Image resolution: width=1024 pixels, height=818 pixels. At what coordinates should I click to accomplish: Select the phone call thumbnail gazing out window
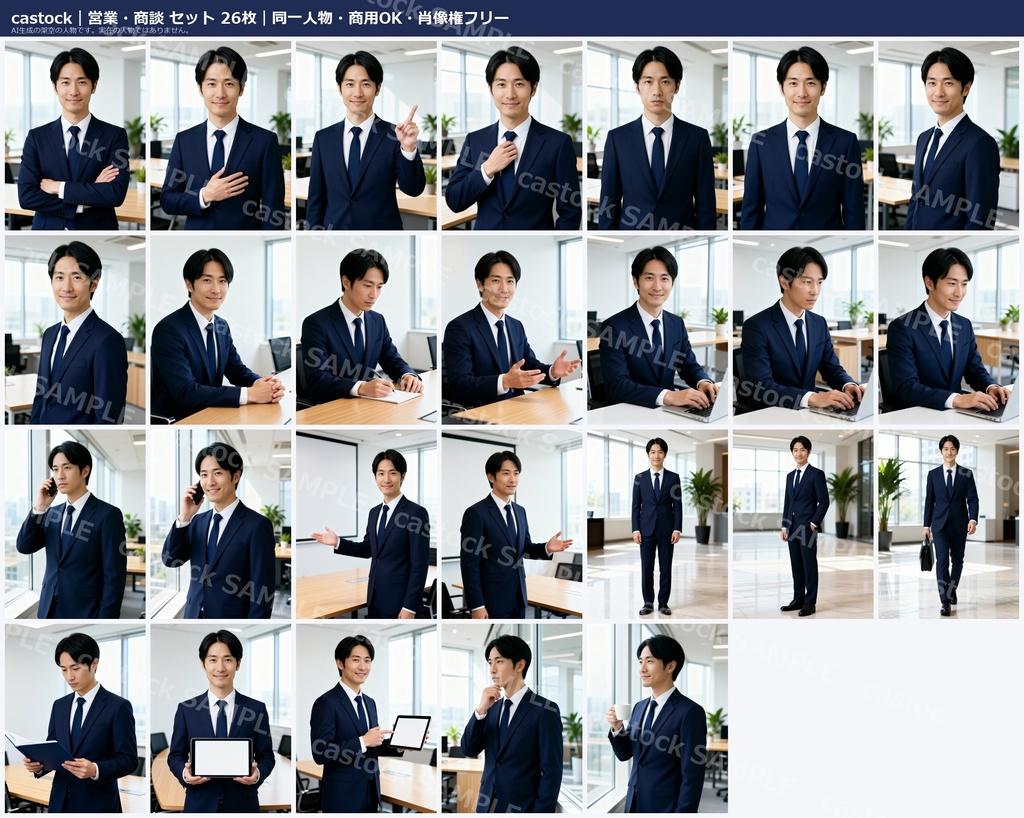point(75,524)
